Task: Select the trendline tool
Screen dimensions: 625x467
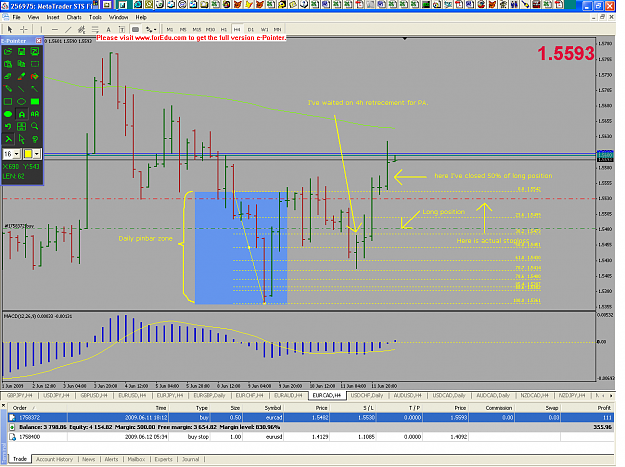Action: point(68,29)
